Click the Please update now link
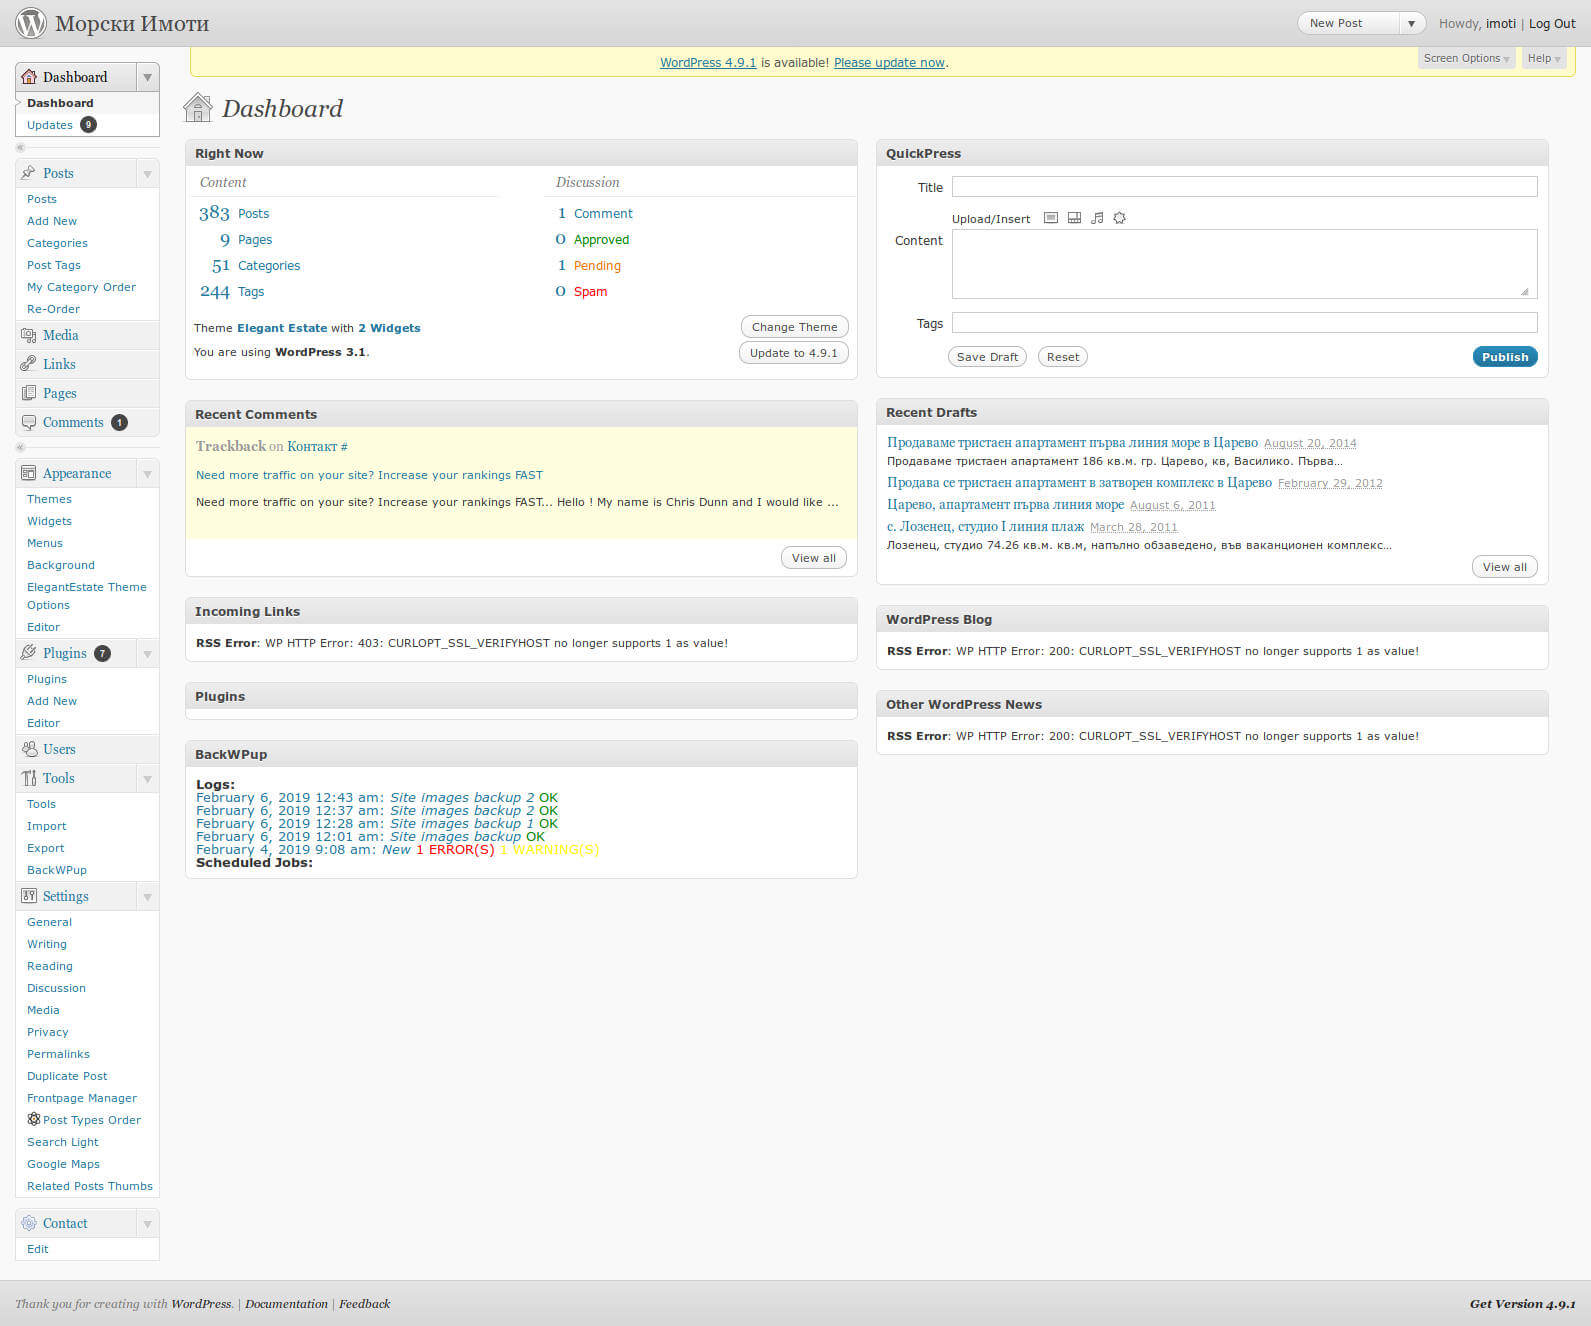Viewport: 1591px width, 1326px height. (x=889, y=62)
